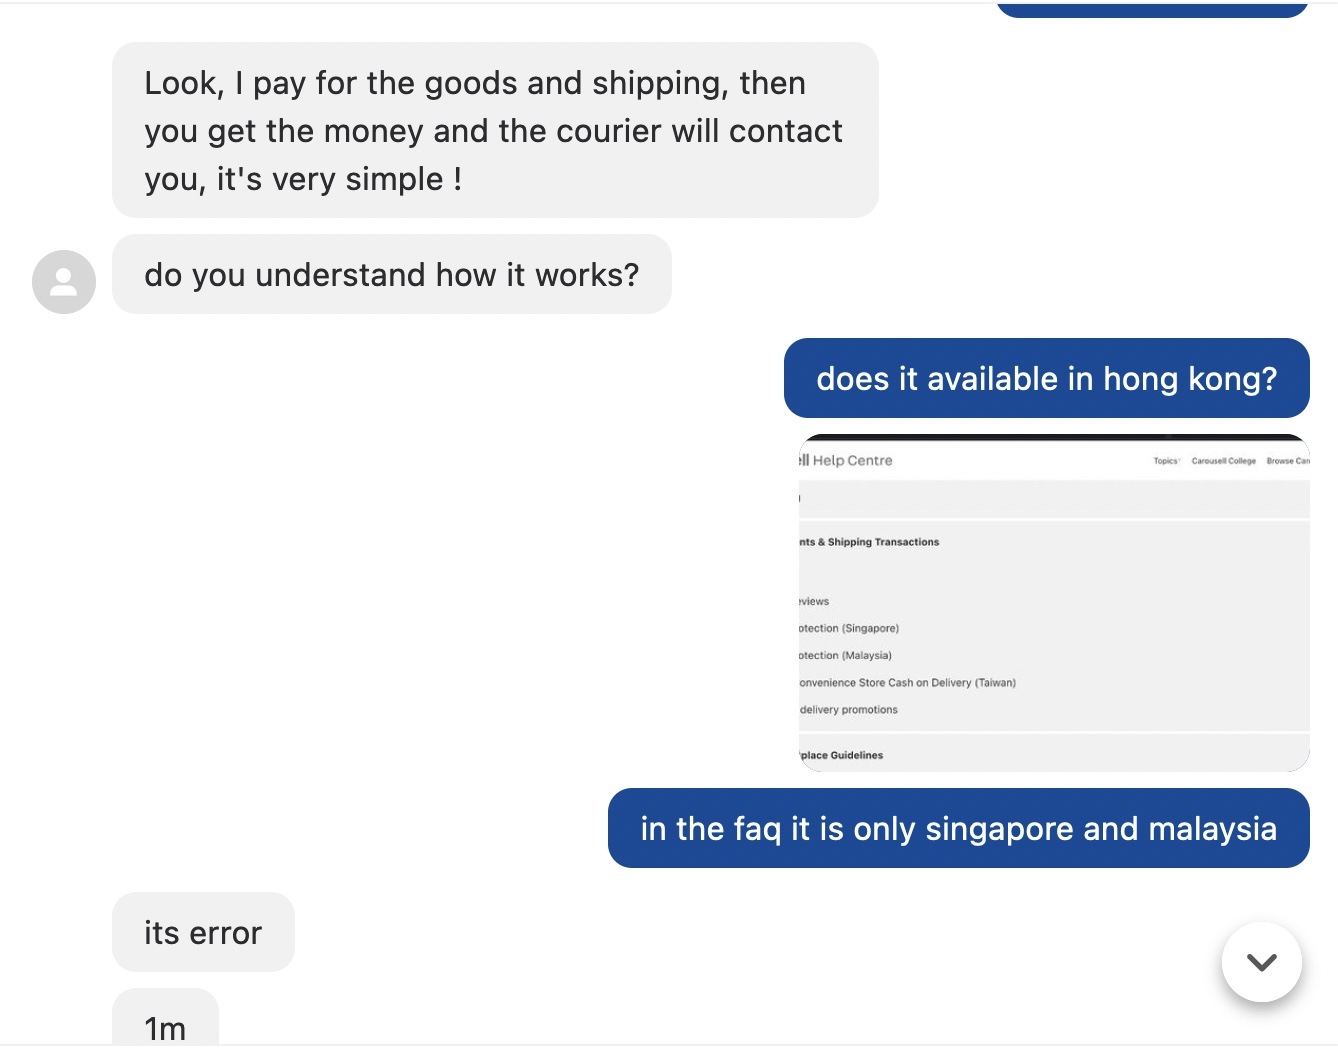
Task: Open the Help Centre screenshot image
Action: point(1054,603)
